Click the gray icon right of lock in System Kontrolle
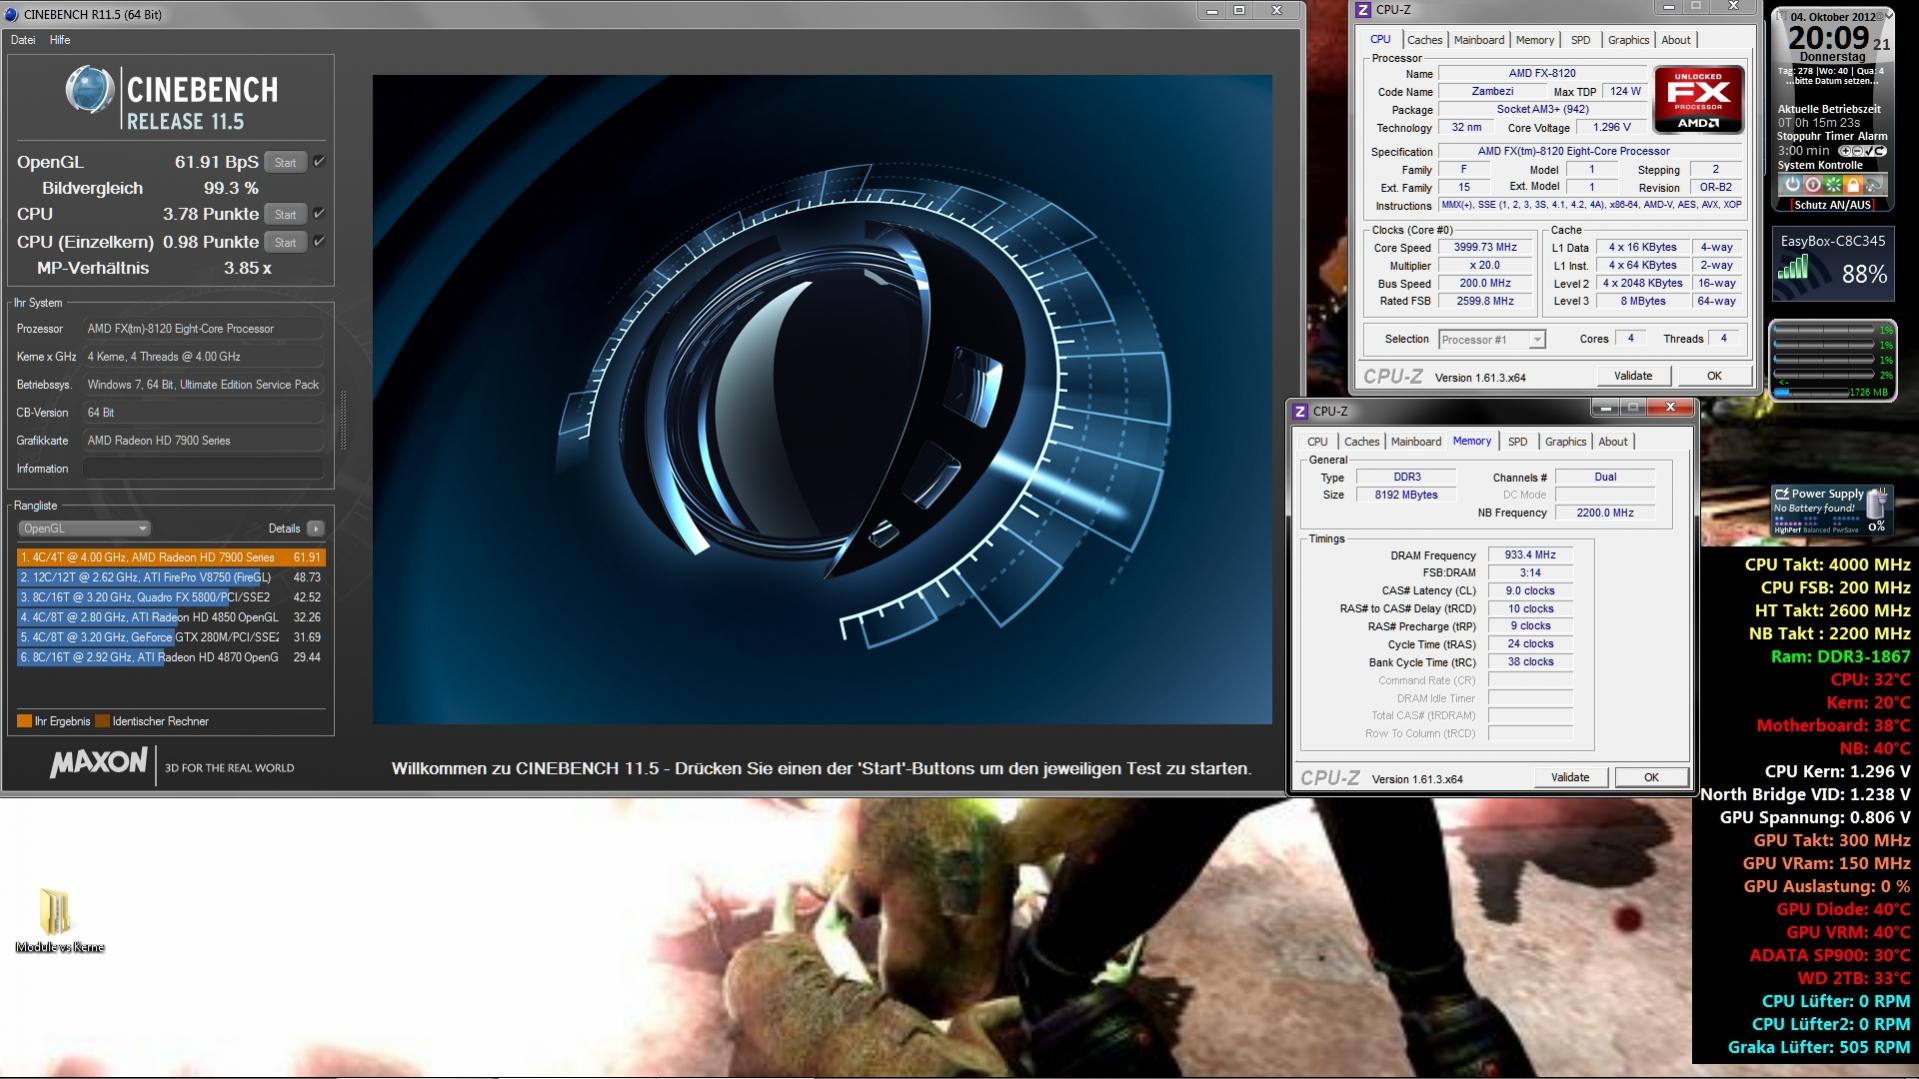 click(x=1874, y=185)
